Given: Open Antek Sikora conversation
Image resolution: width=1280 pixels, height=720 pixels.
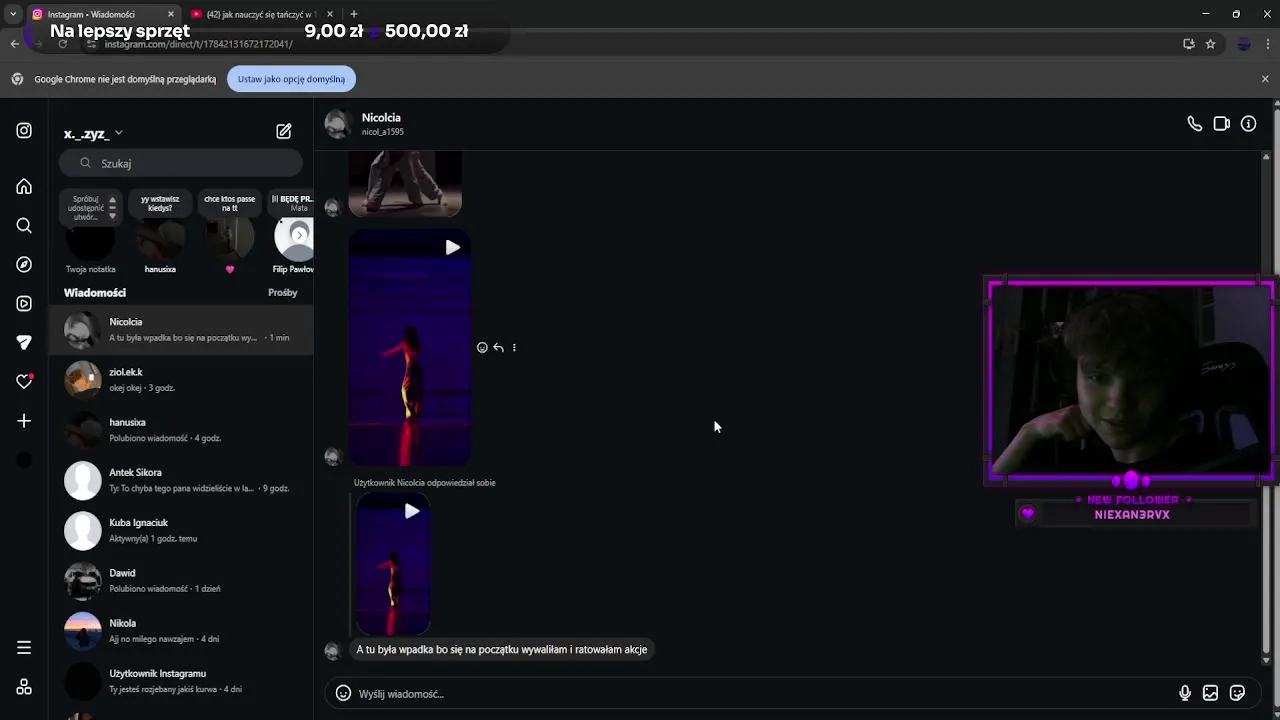Looking at the screenshot, I should point(182,480).
